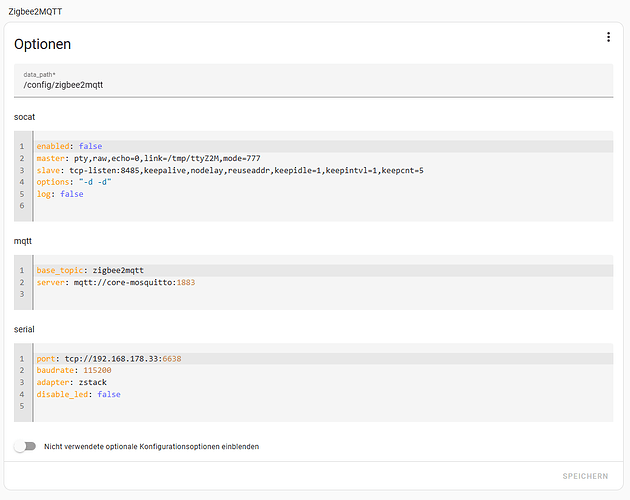The width and height of the screenshot is (630, 500).
Task: Click the mqtt server line
Action: [x=116, y=283]
